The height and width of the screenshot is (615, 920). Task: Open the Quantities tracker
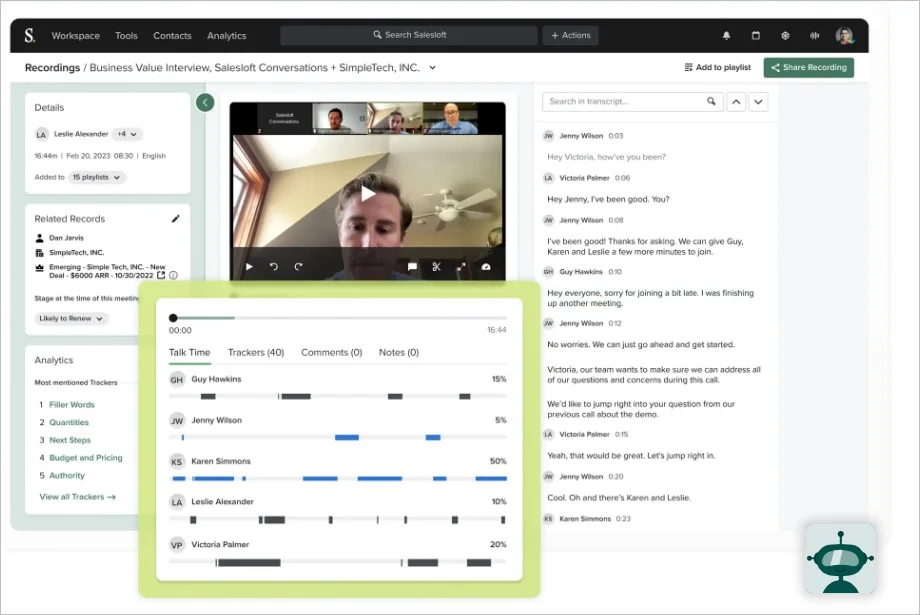[x=69, y=423]
